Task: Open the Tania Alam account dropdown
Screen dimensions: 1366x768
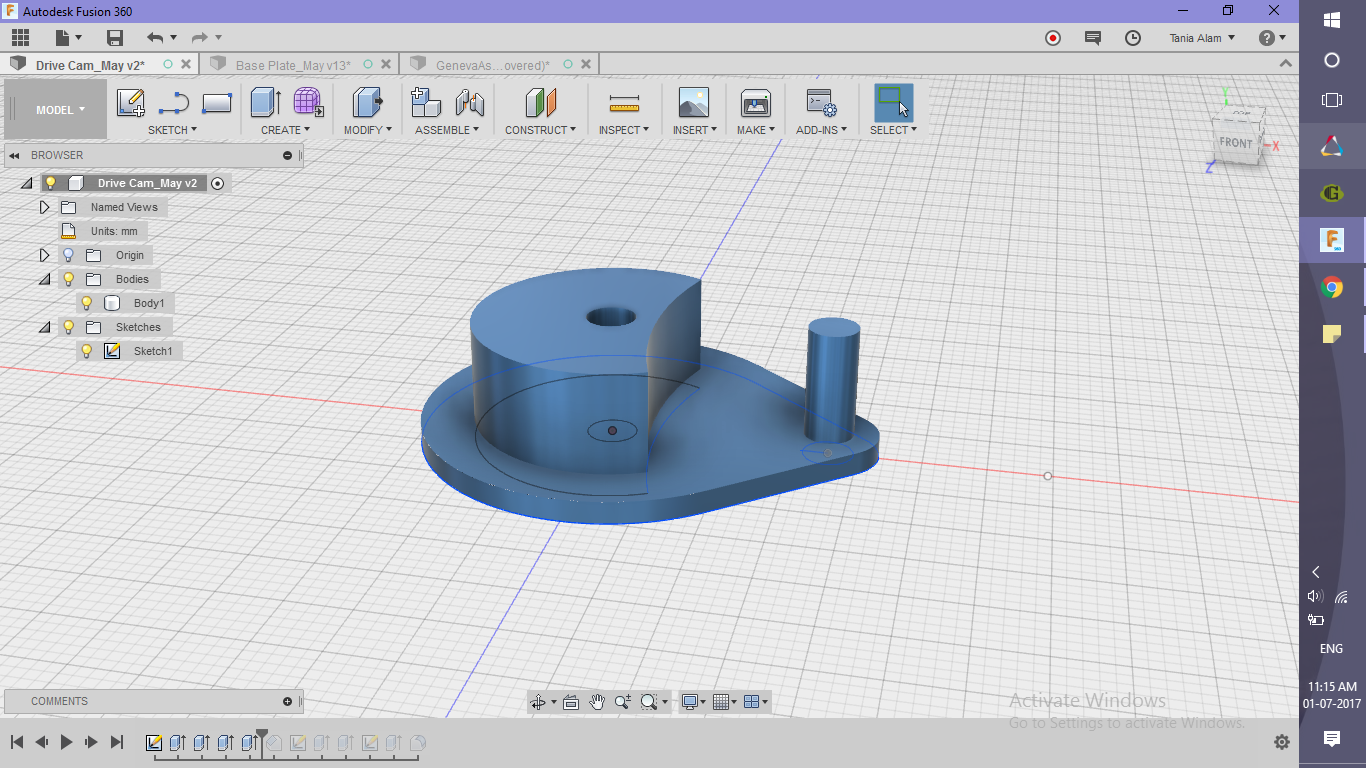Action: pyautogui.click(x=1202, y=38)
